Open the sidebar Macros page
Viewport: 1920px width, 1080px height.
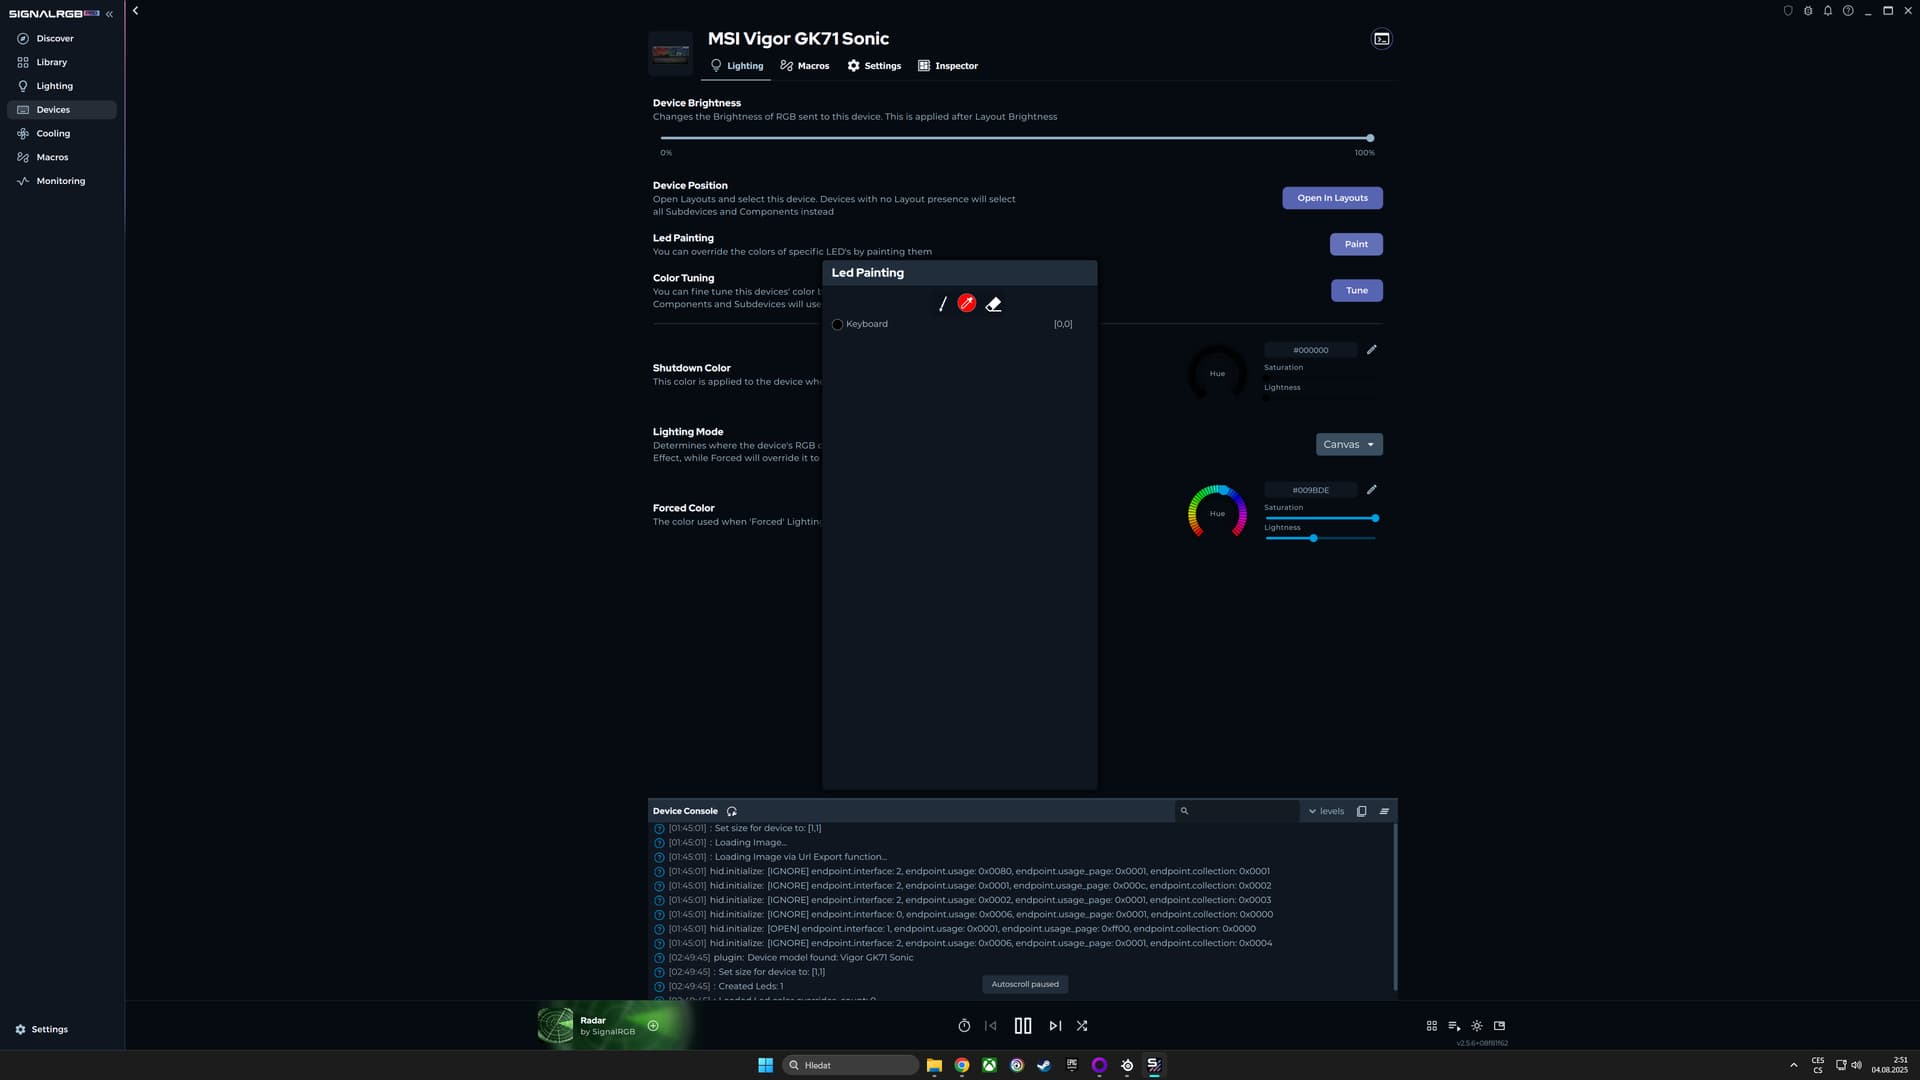click(52, 157)
